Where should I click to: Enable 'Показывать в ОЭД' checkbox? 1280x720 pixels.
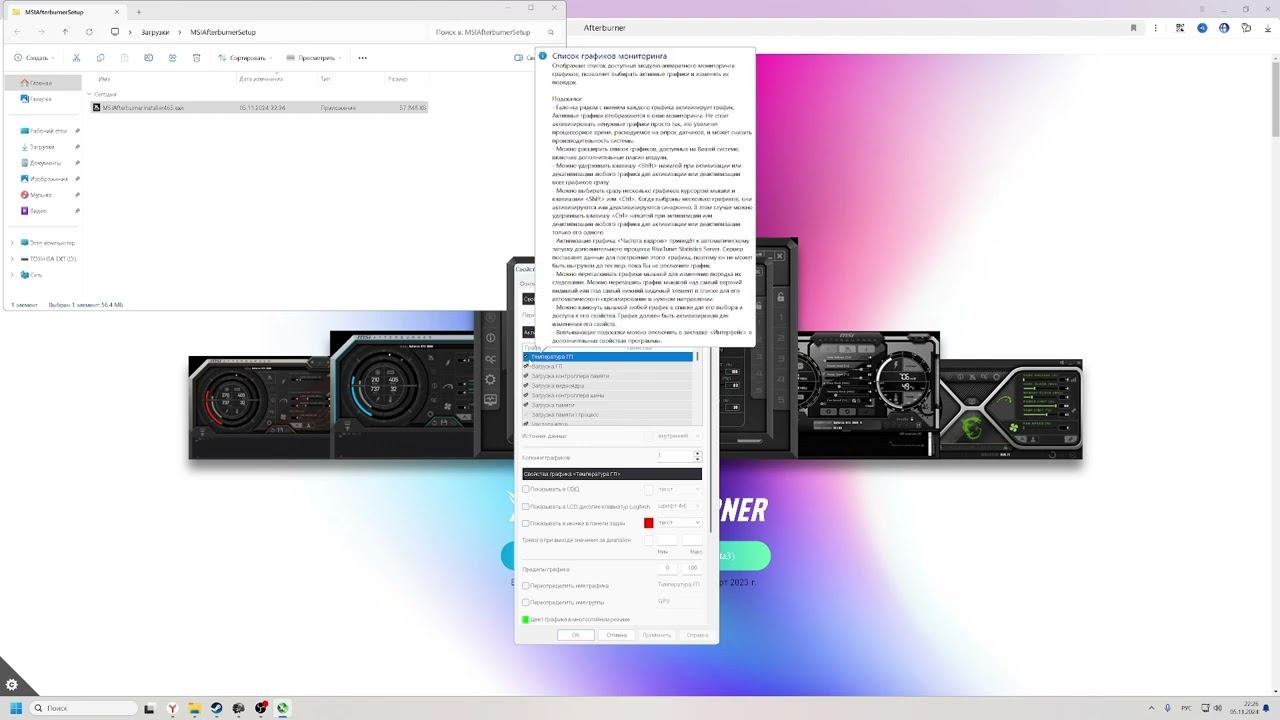click(526, 489)
